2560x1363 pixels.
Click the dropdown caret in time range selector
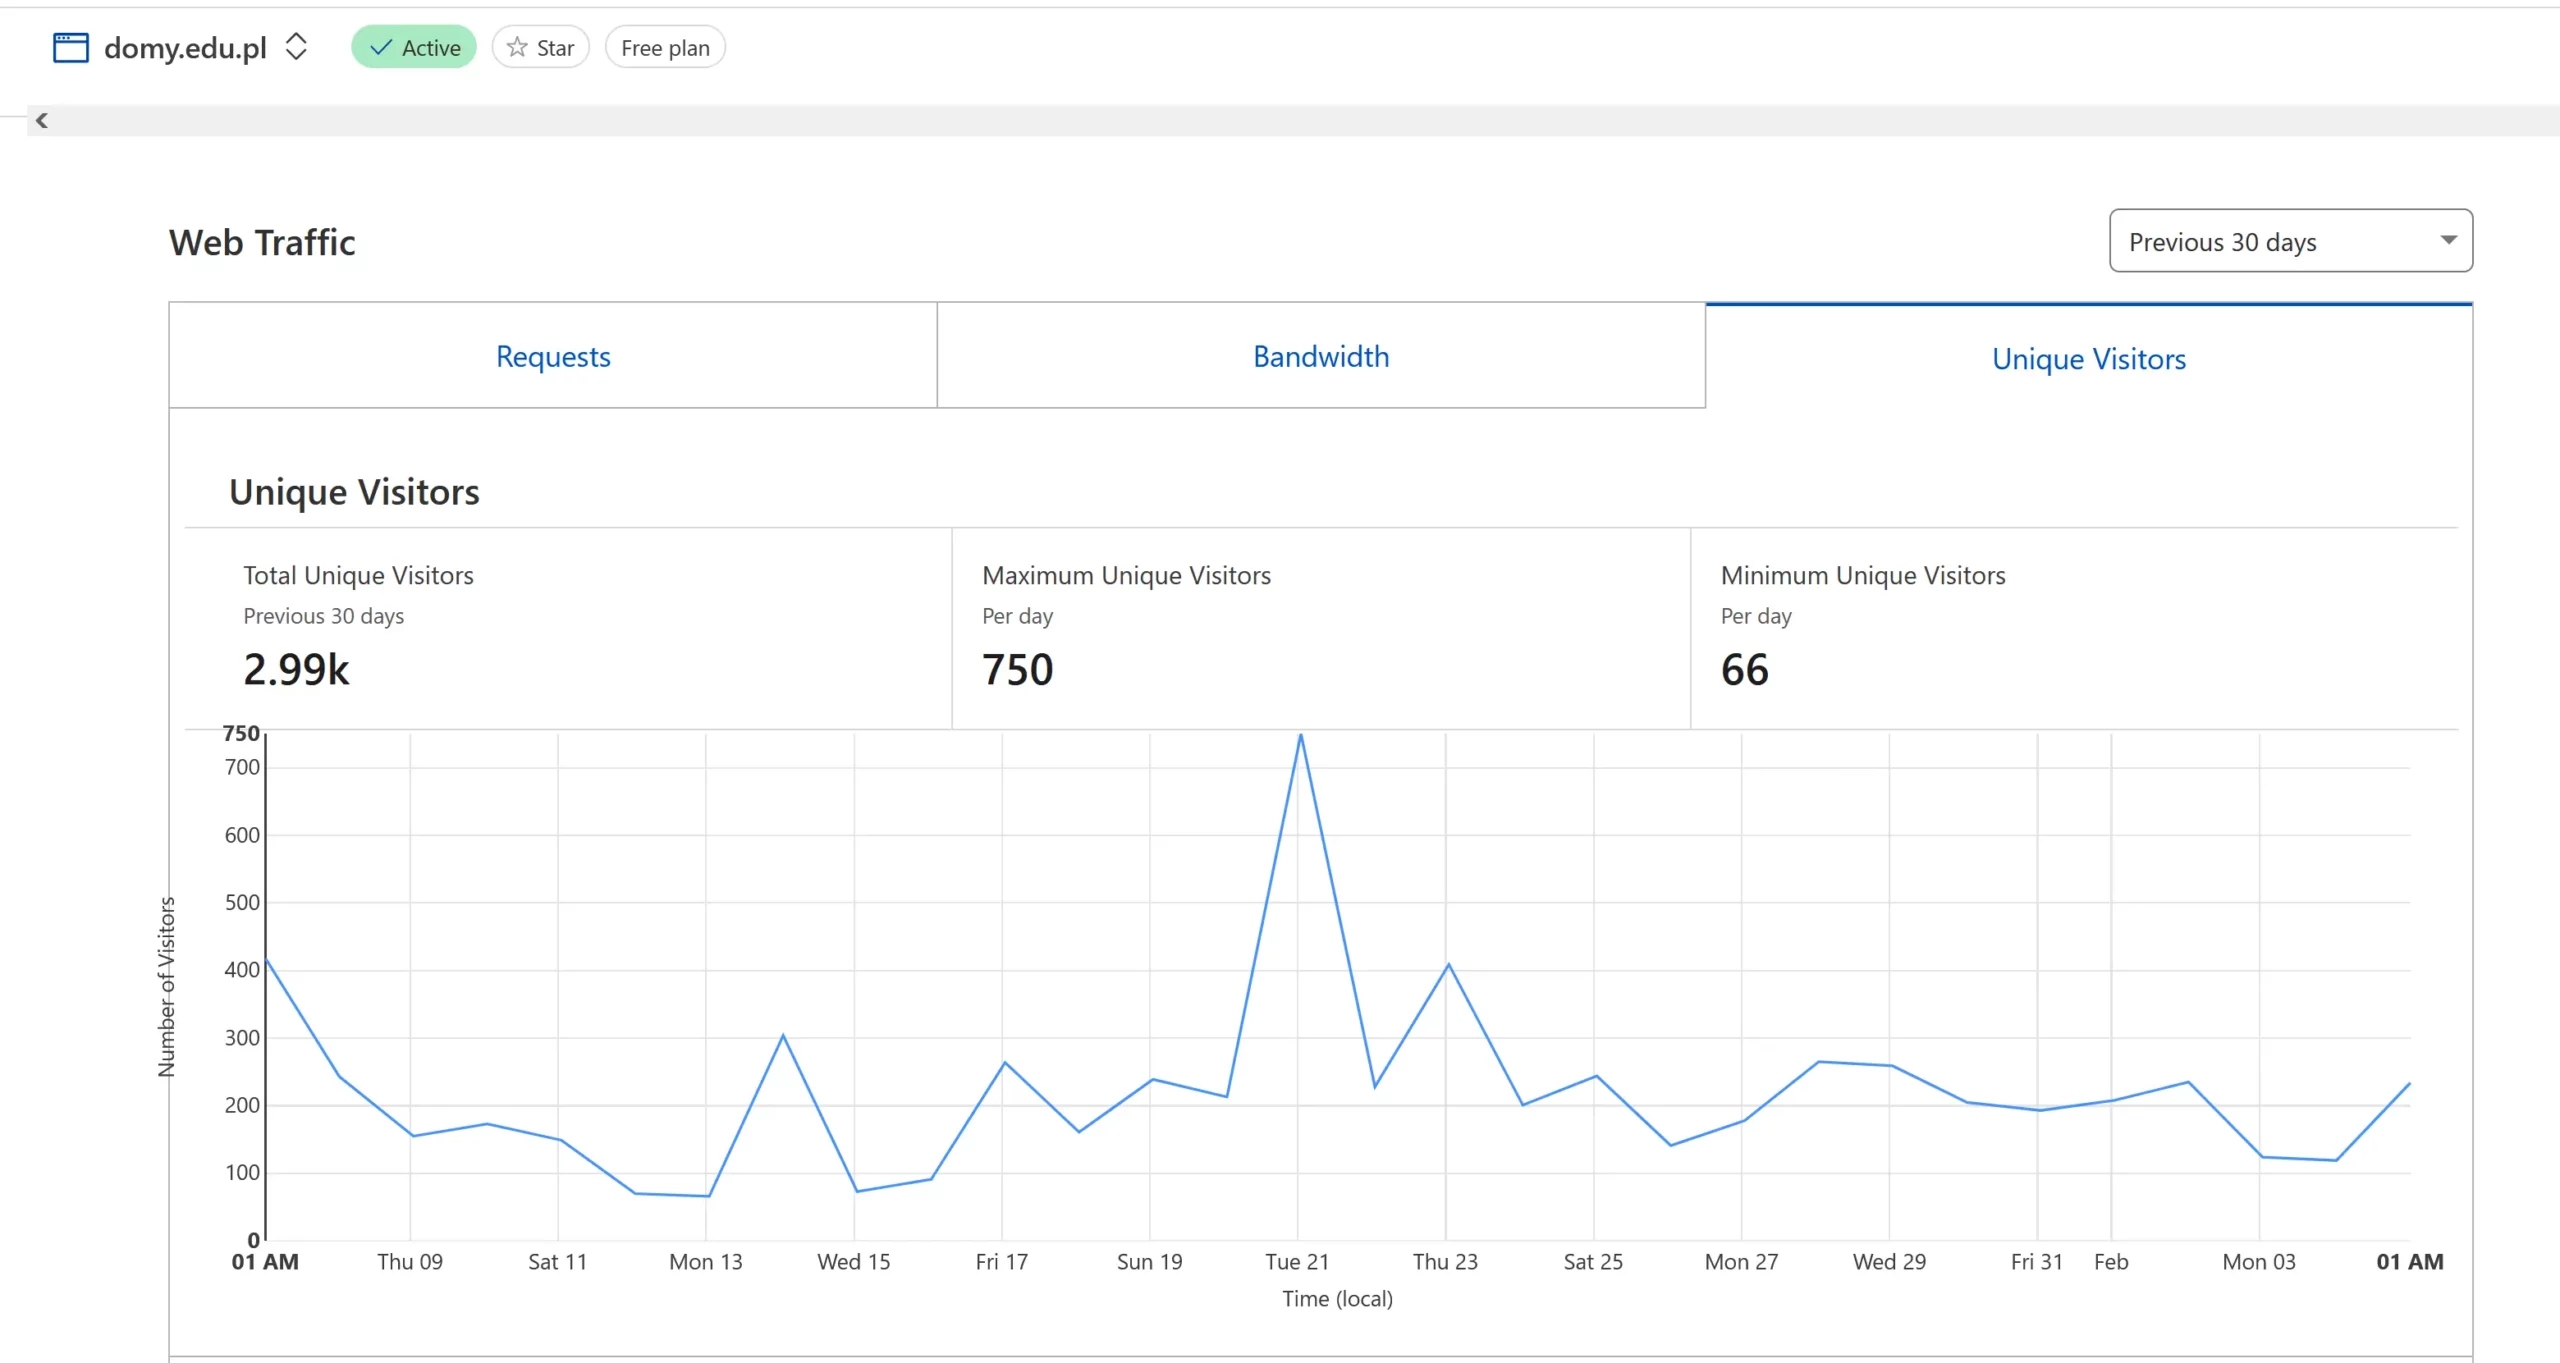point(2448,240)
